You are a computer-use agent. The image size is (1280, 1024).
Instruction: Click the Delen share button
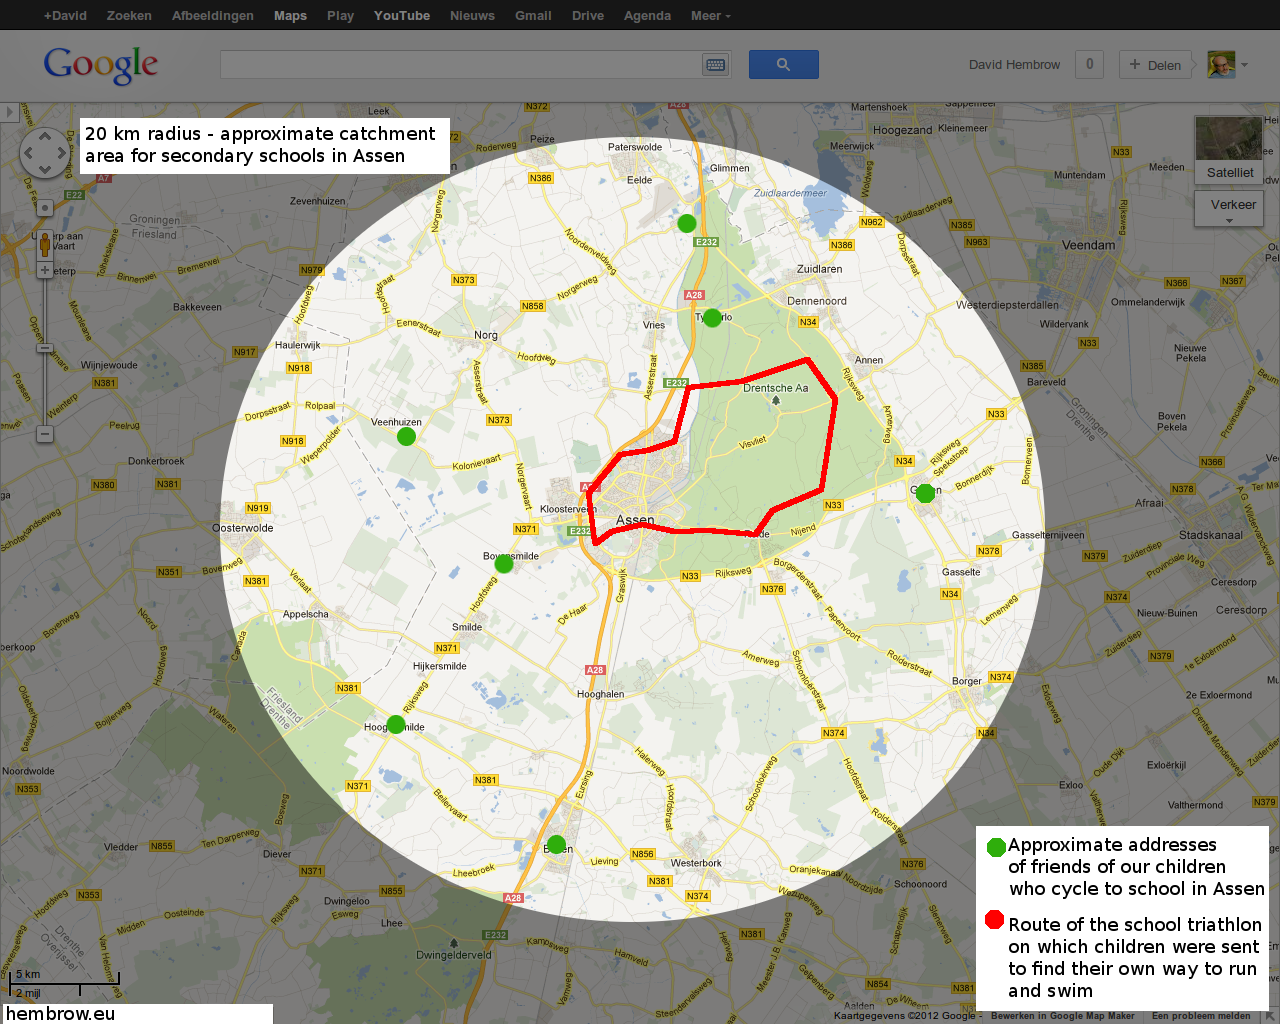click(1155, 65)
